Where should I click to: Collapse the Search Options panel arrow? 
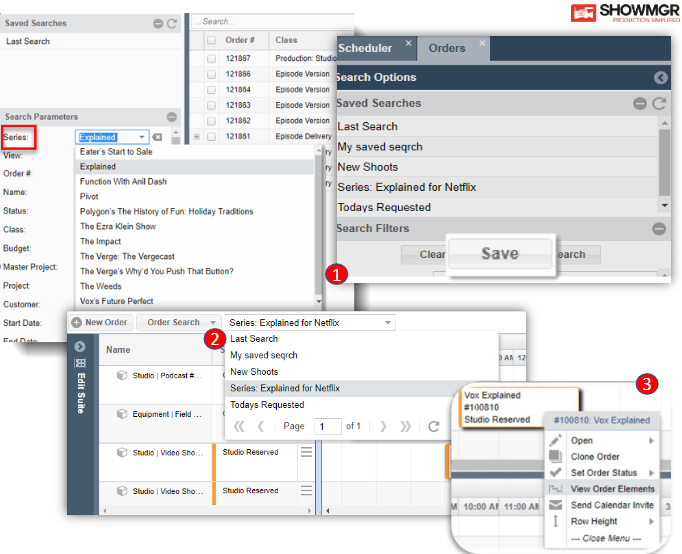[660, 77]
